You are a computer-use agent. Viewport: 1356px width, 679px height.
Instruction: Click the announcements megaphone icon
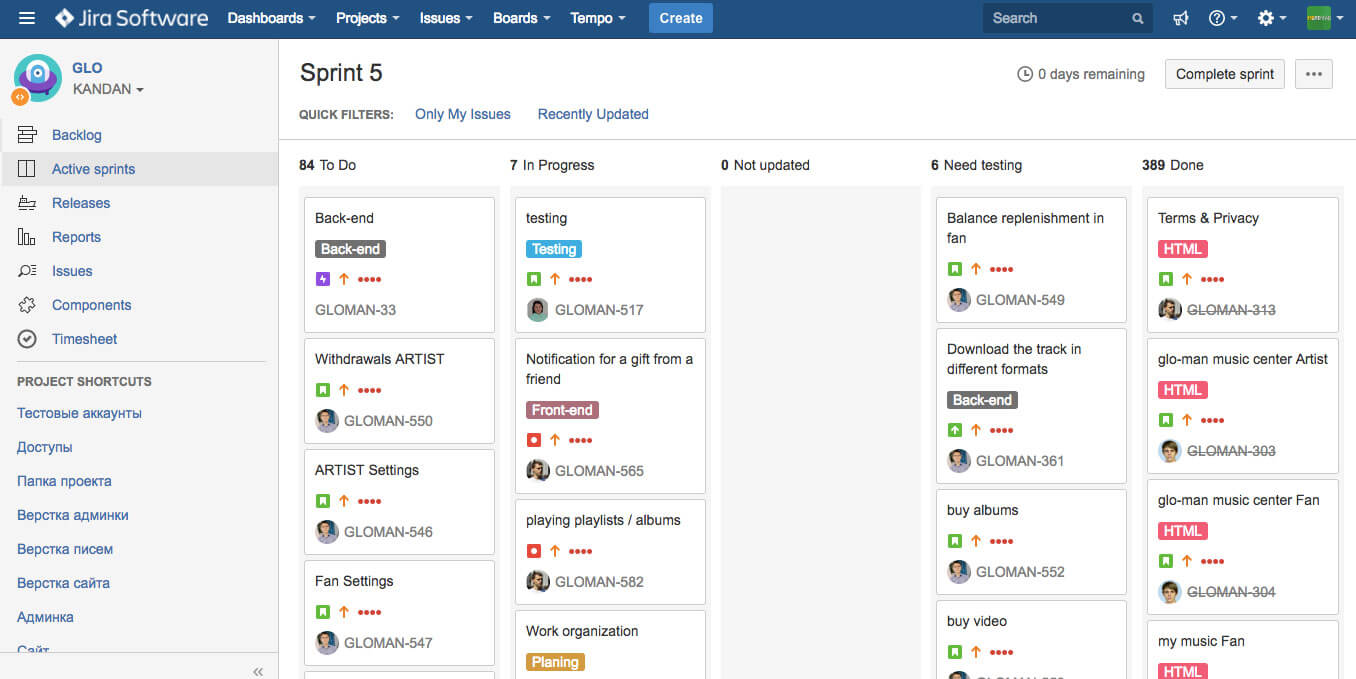coord(1180,17)
